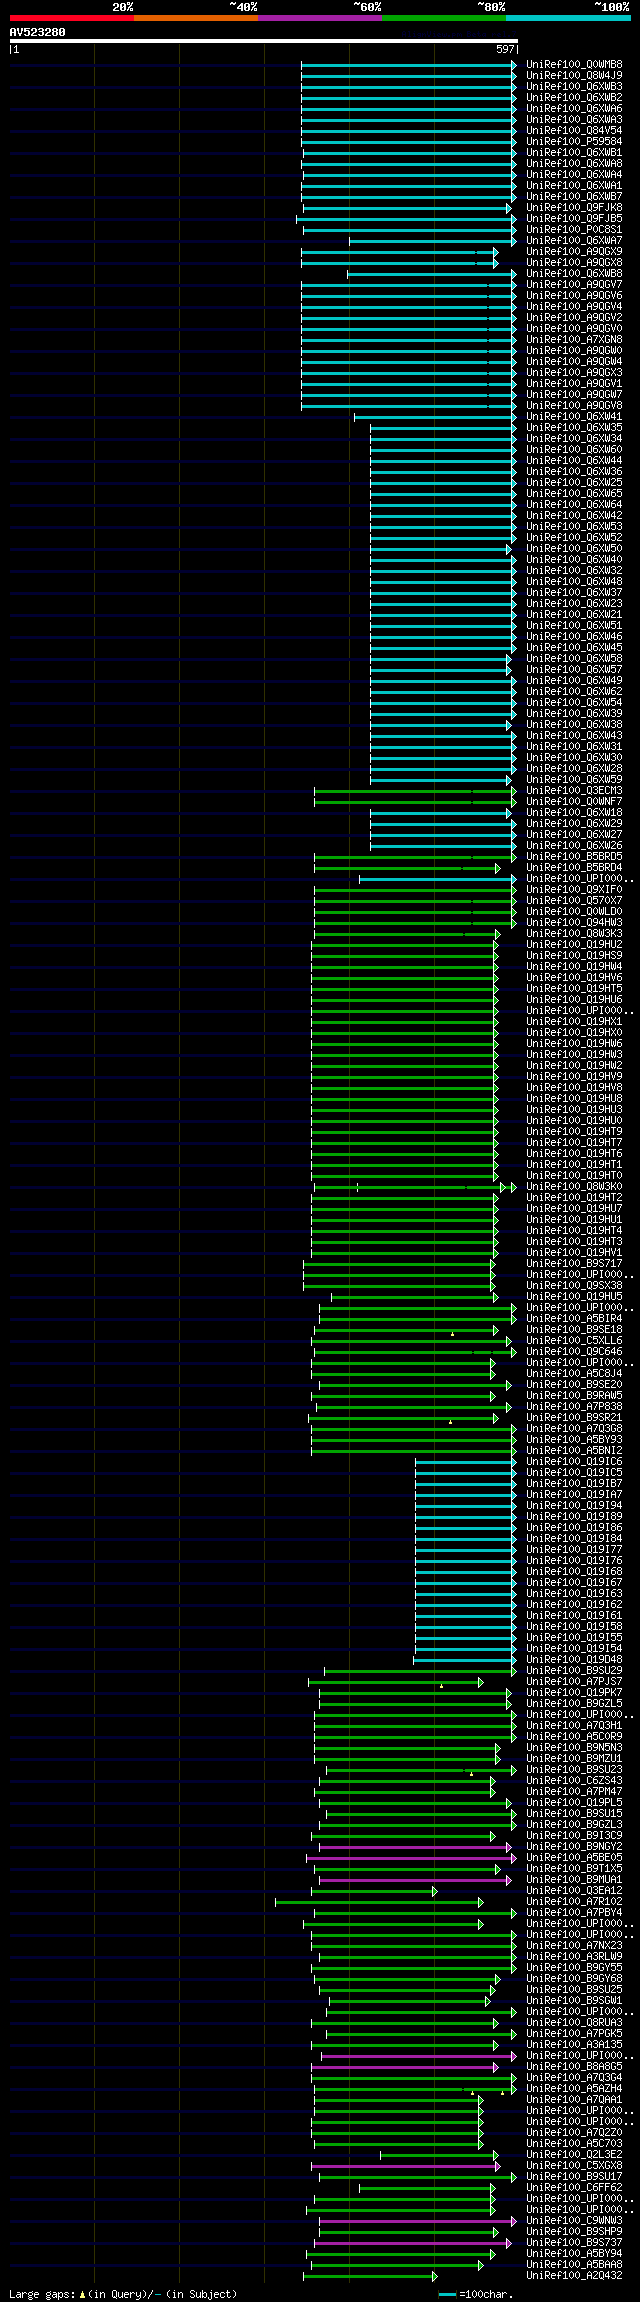Select the UniRef100_Q19PK7 label
The height and width of the screenshot is (2302, 640).
(x=574, y=1693)
